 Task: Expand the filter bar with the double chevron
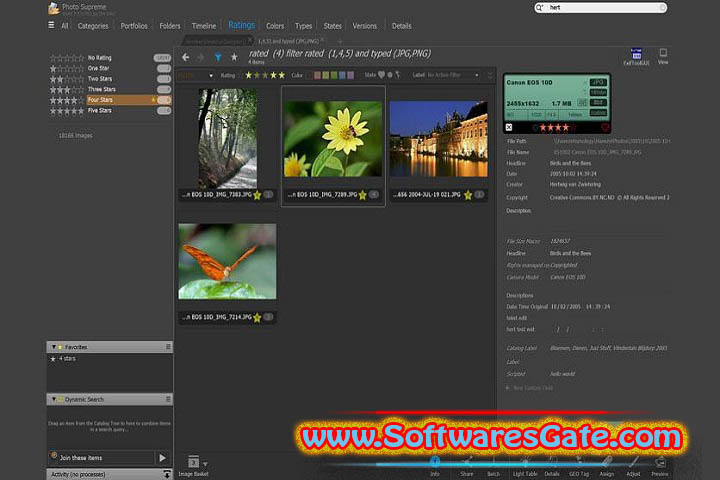[490, 75]
